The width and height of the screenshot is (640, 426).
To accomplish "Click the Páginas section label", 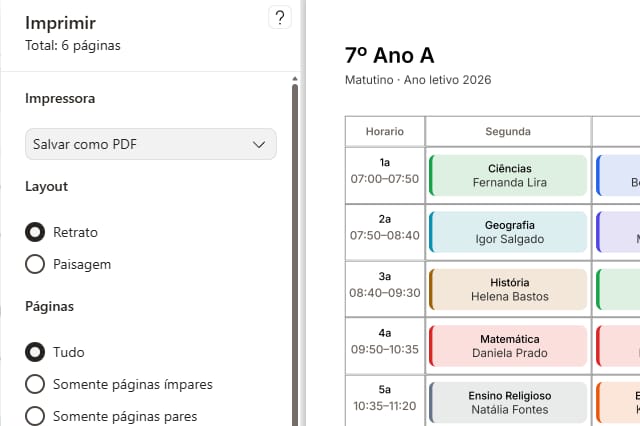I will click(x=49, y=306).
